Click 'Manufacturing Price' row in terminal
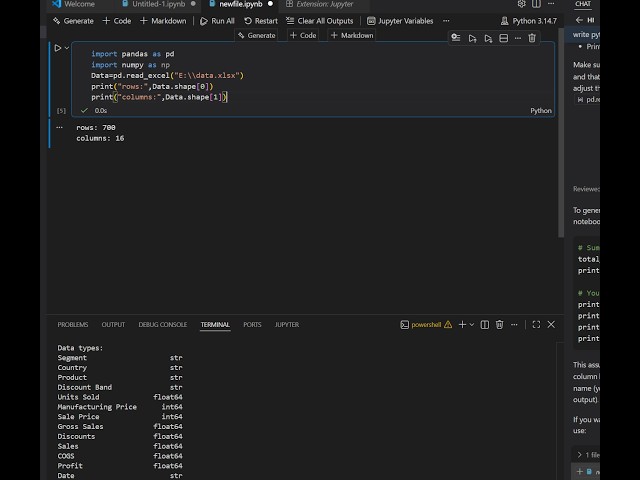This screenshot has width=640, height=480. [x=120, y=407]
